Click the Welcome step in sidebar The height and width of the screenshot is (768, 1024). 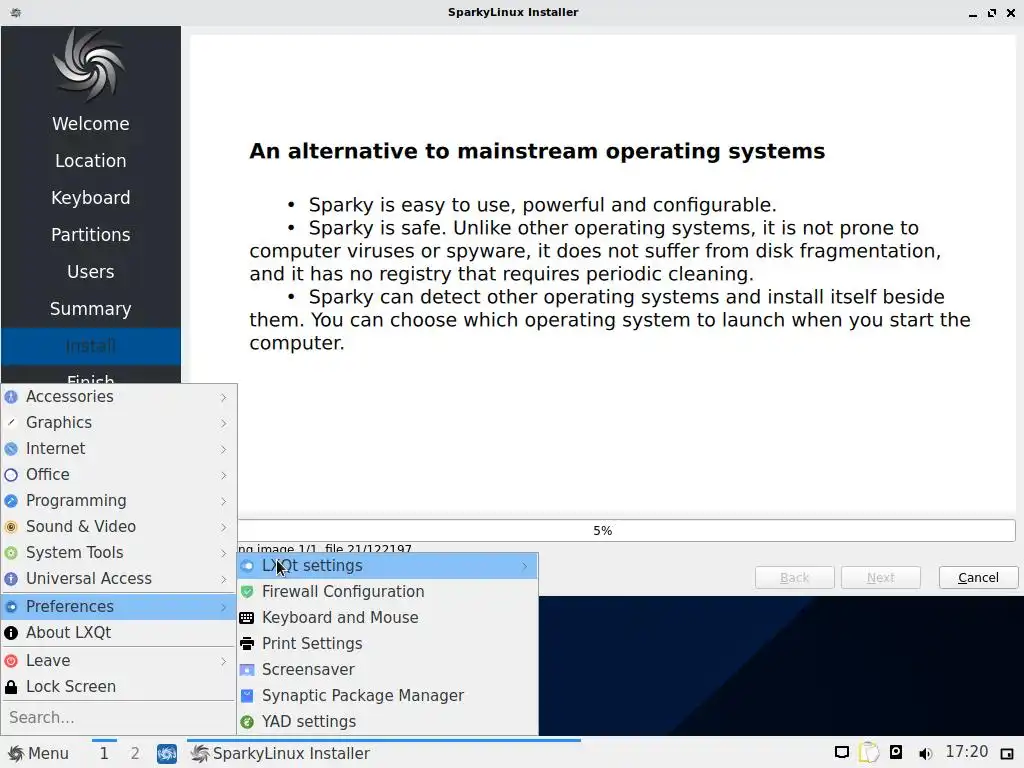[91, 124]
